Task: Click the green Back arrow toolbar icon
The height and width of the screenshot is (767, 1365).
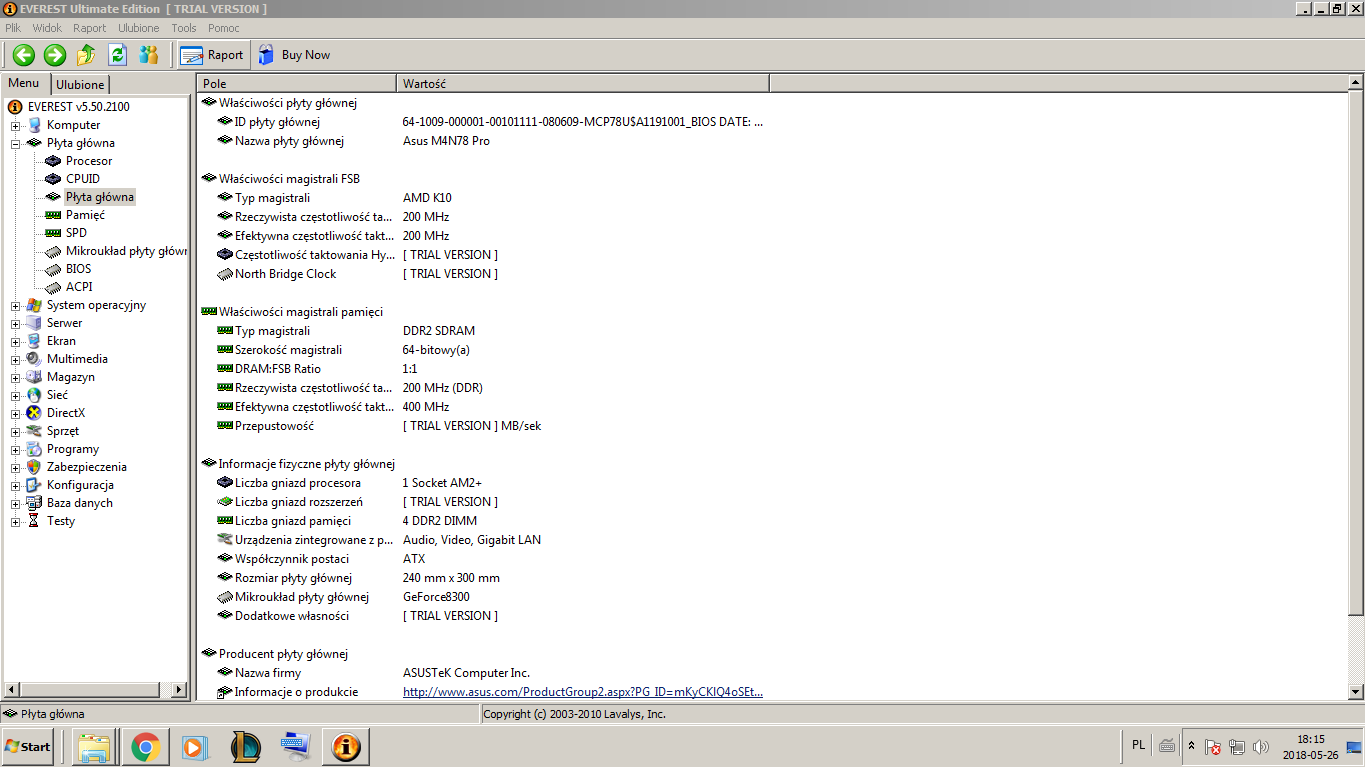Action: coord(24,55)
